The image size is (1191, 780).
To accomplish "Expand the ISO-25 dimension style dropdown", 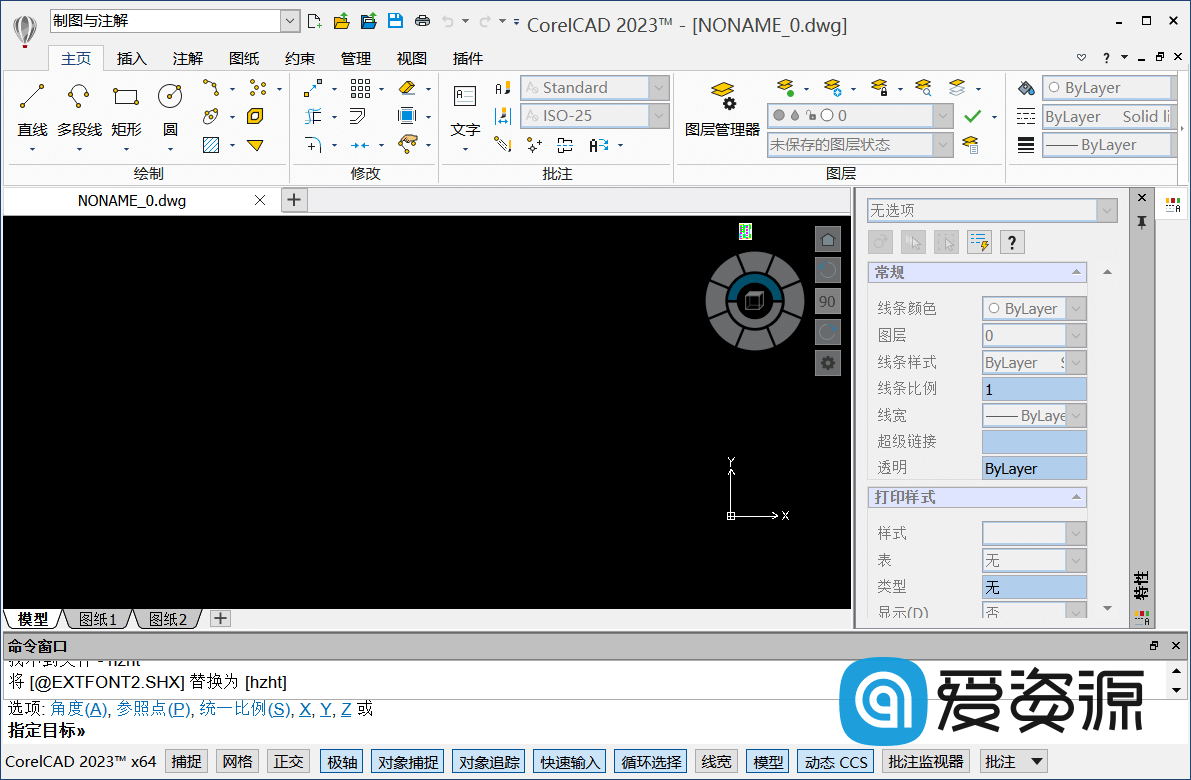I will pos(658,115).
